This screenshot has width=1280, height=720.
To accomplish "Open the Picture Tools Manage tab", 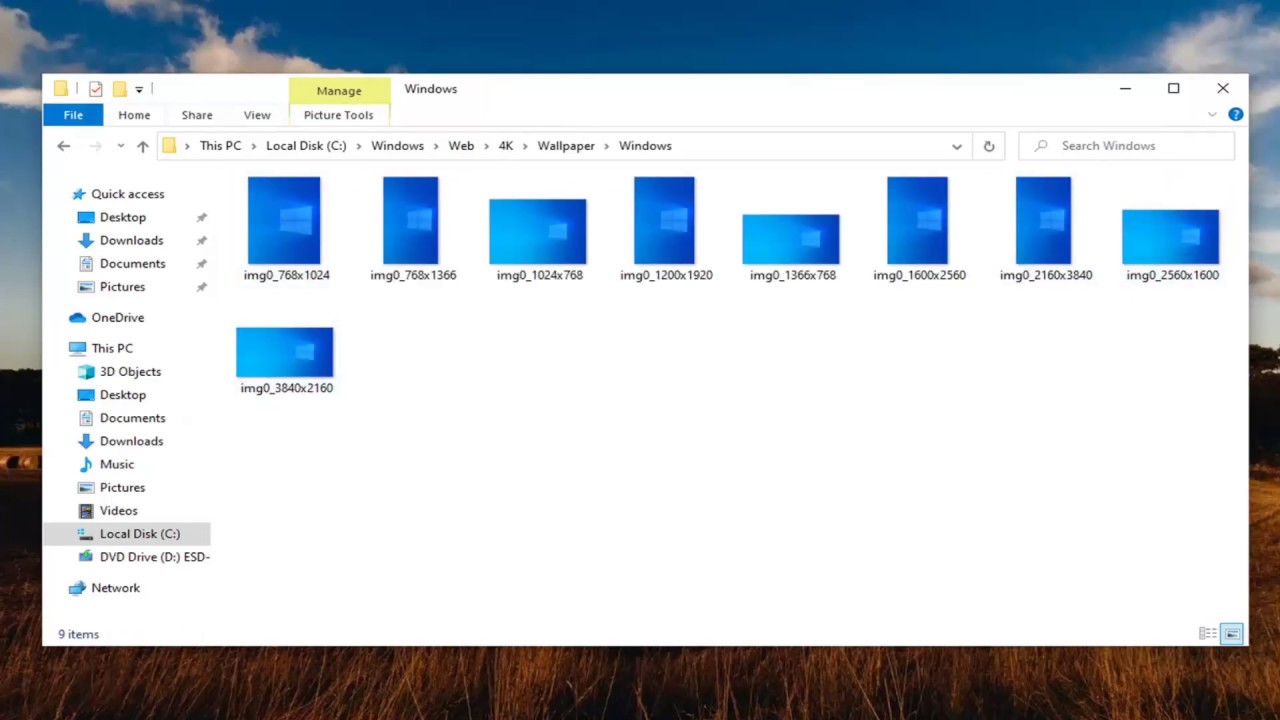I will click(x=338, y=91).
